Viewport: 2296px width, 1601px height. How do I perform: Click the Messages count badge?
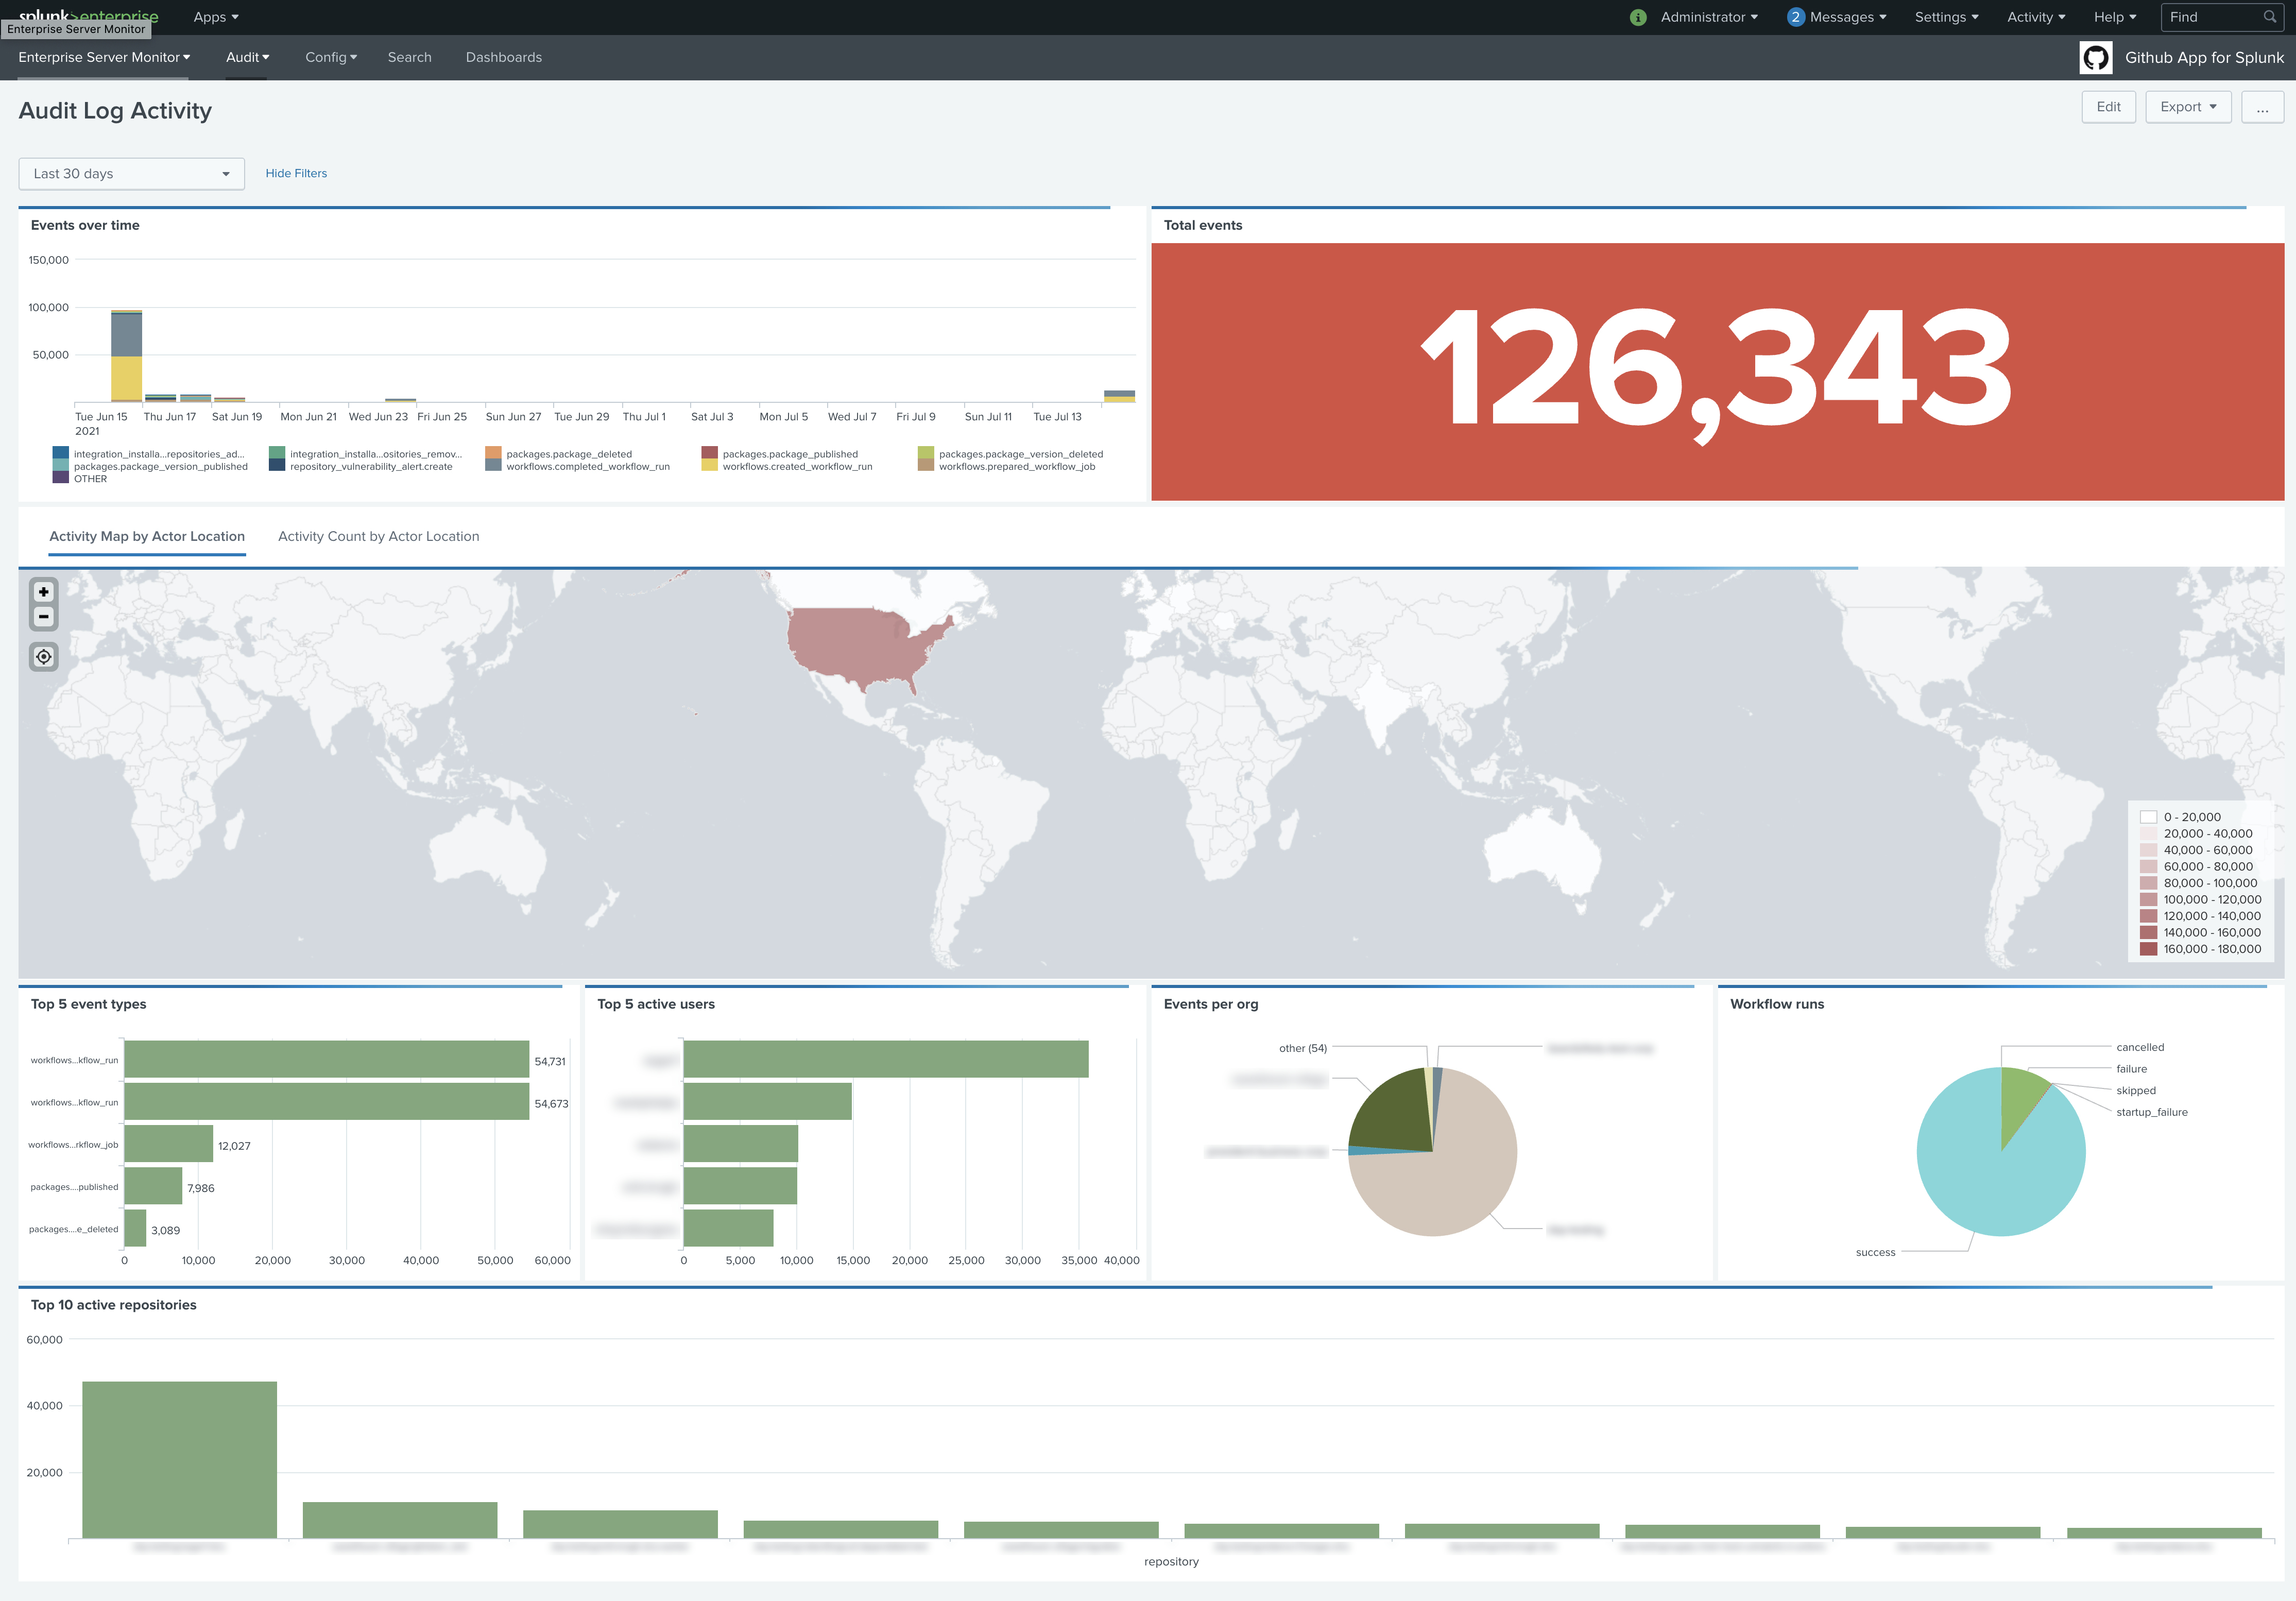click(x=1795, y=17)
